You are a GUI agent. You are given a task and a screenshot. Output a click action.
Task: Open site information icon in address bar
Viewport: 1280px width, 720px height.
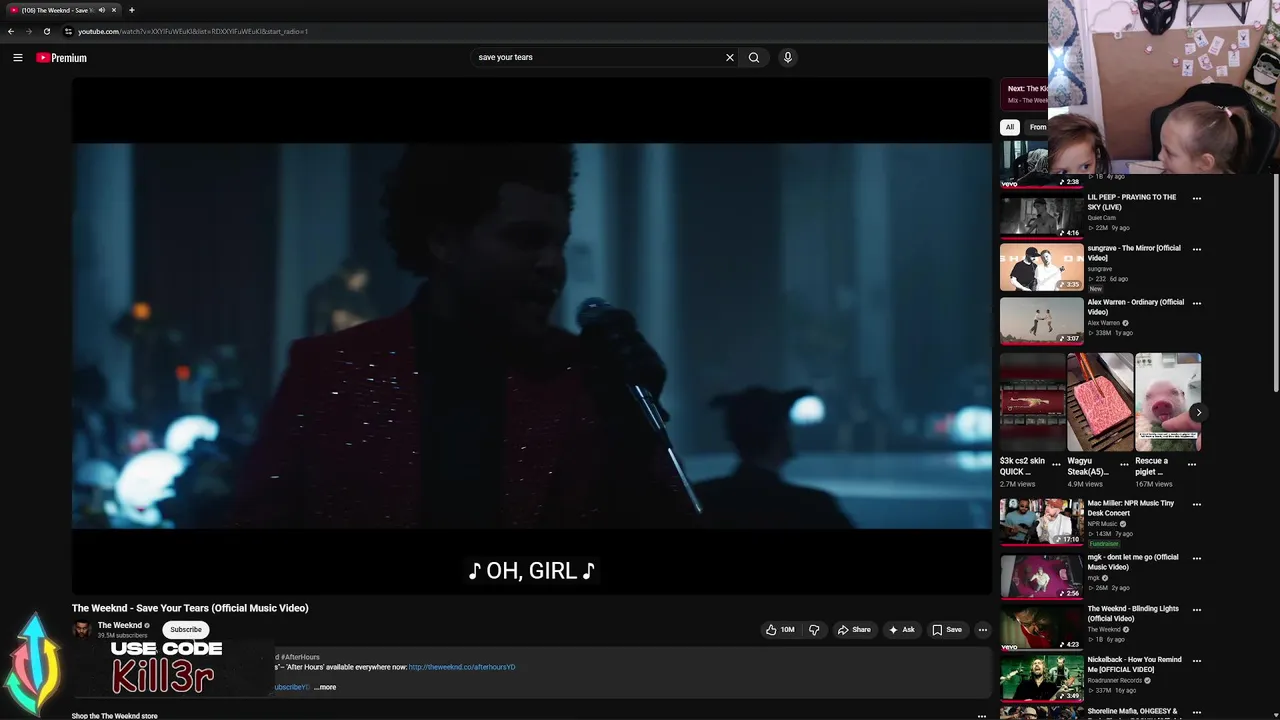68,31
